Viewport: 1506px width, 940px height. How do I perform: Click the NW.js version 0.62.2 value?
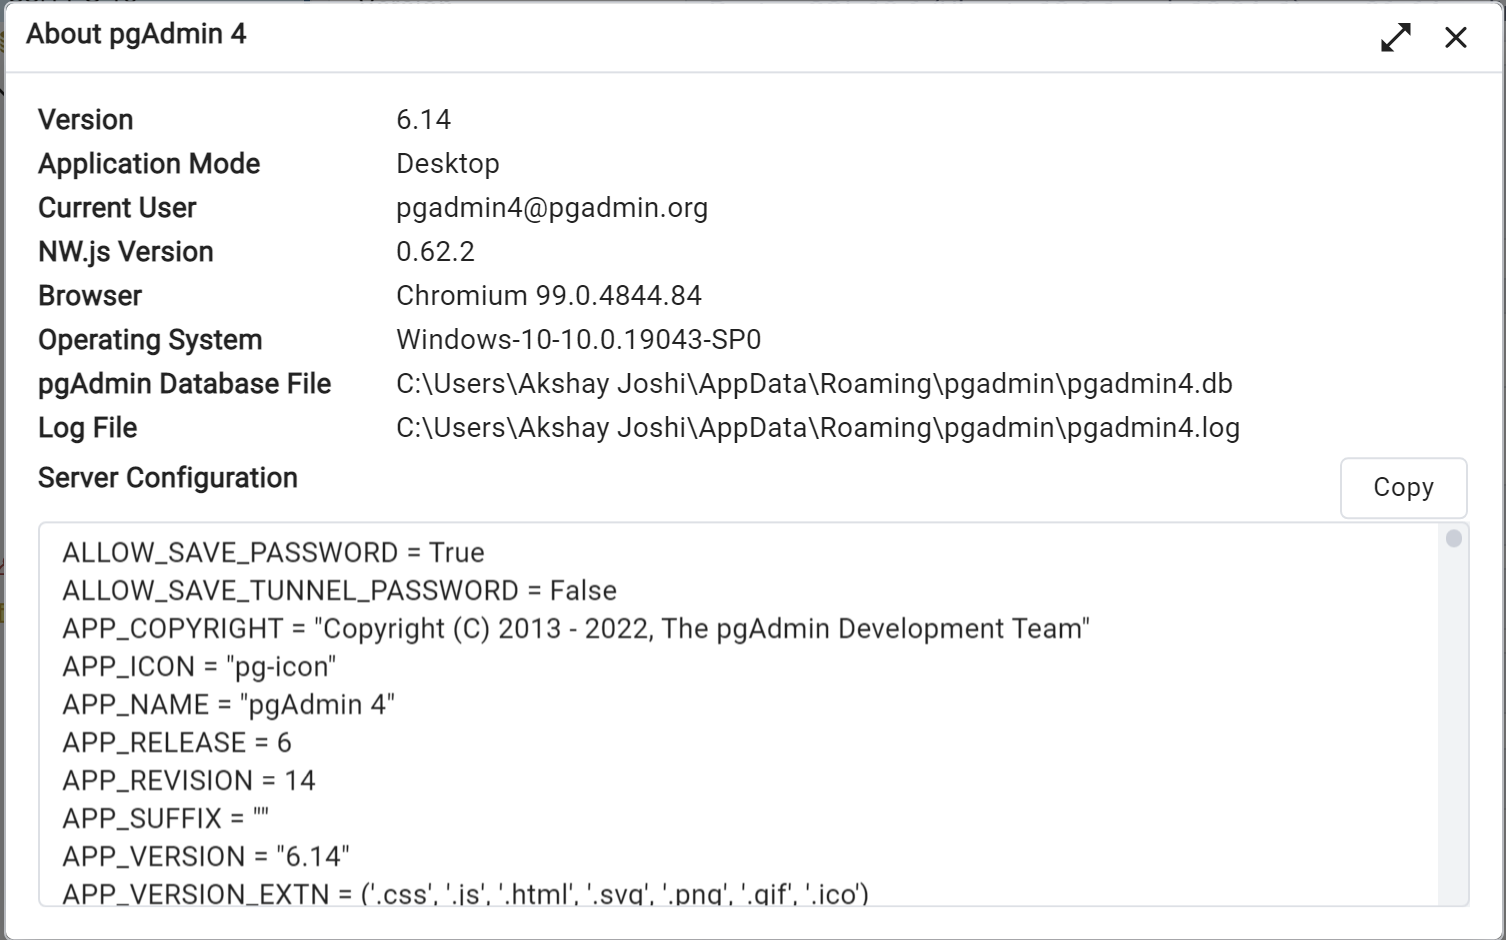435,252
